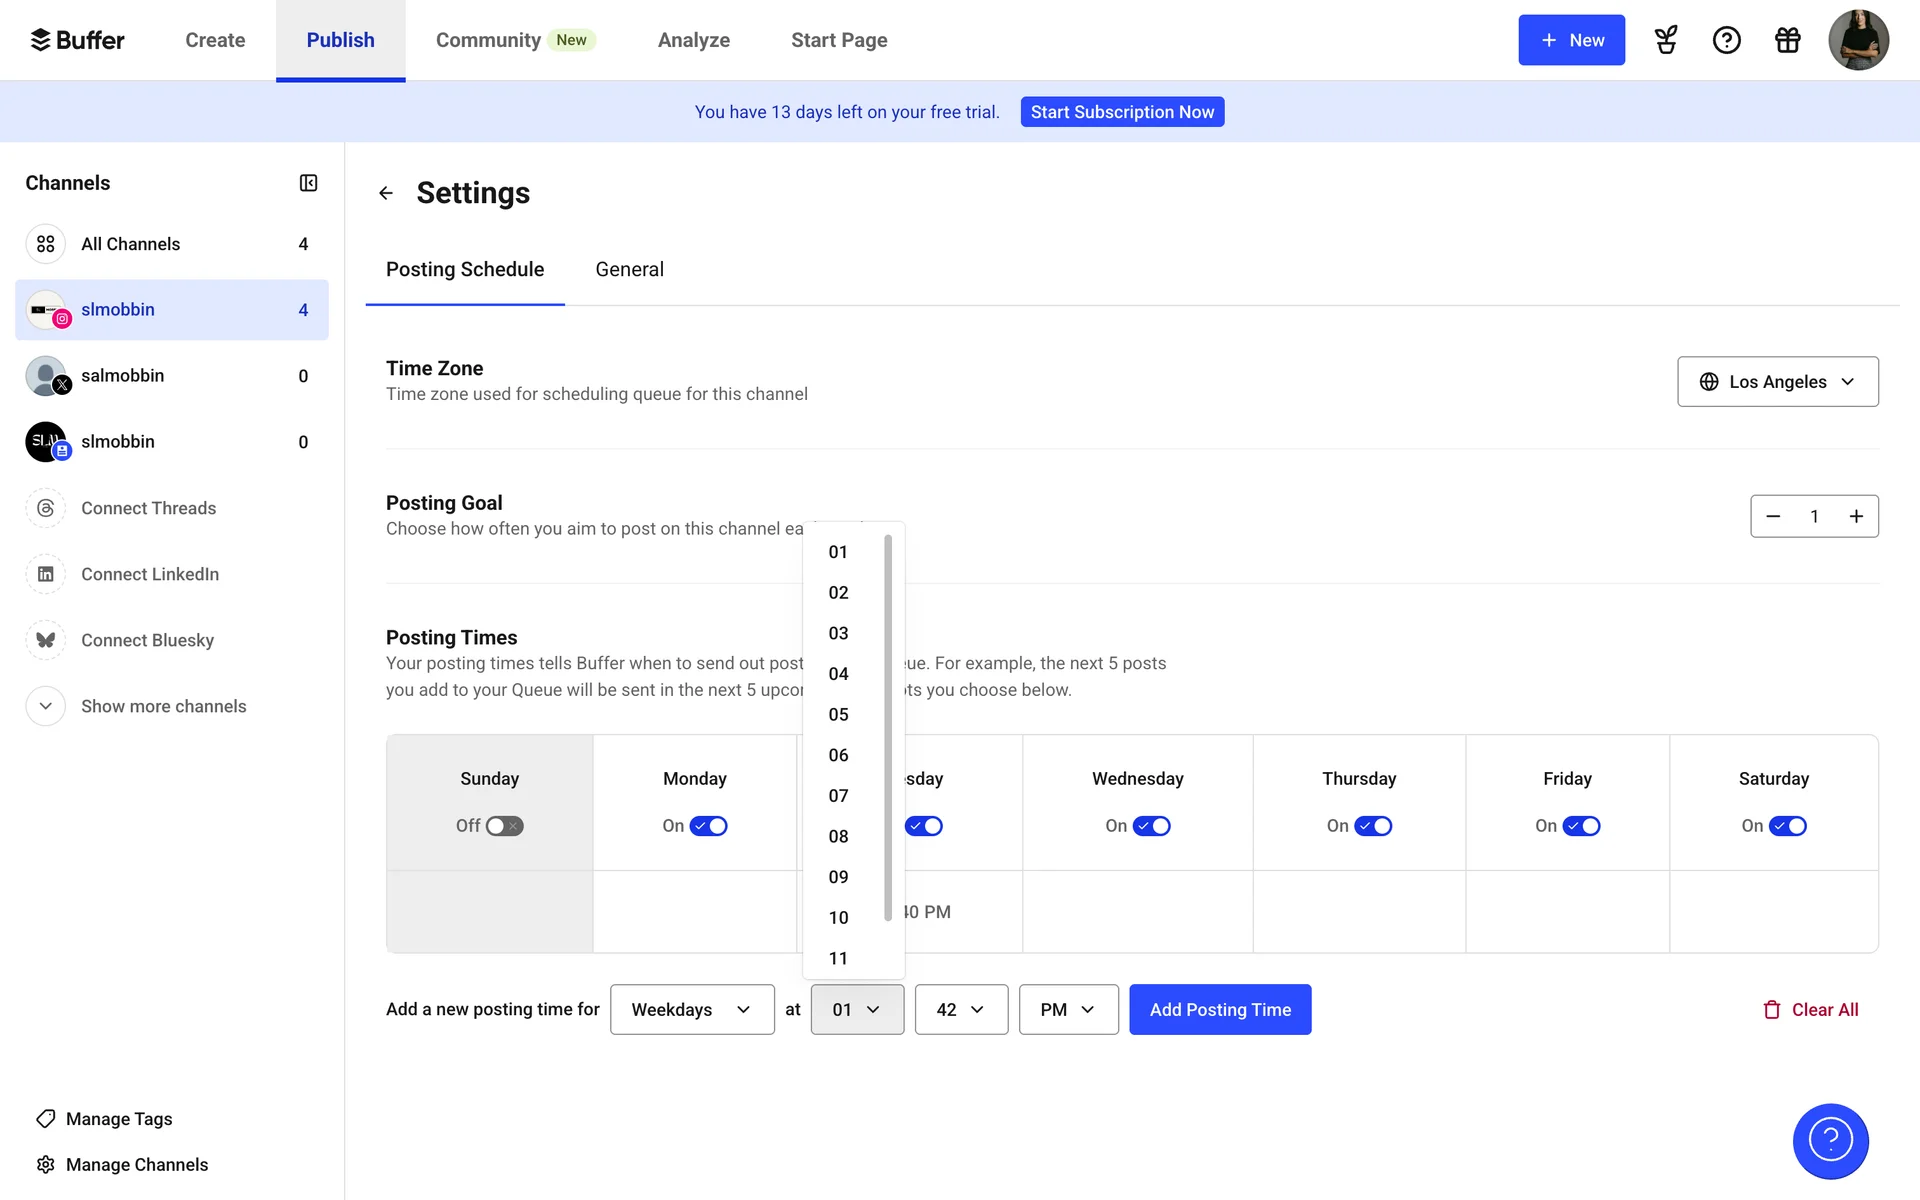
Task: Open the Weekdays day selector dropdown
Action: [692, 1010]
